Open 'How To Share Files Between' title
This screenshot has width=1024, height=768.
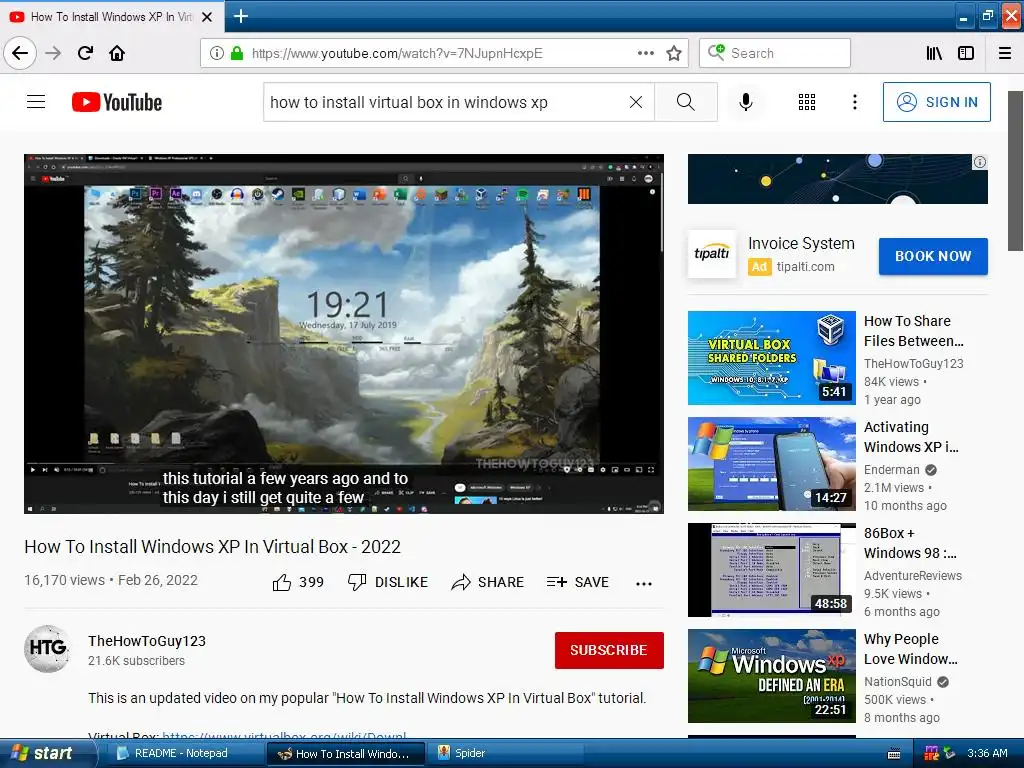[x=914, y=331]
